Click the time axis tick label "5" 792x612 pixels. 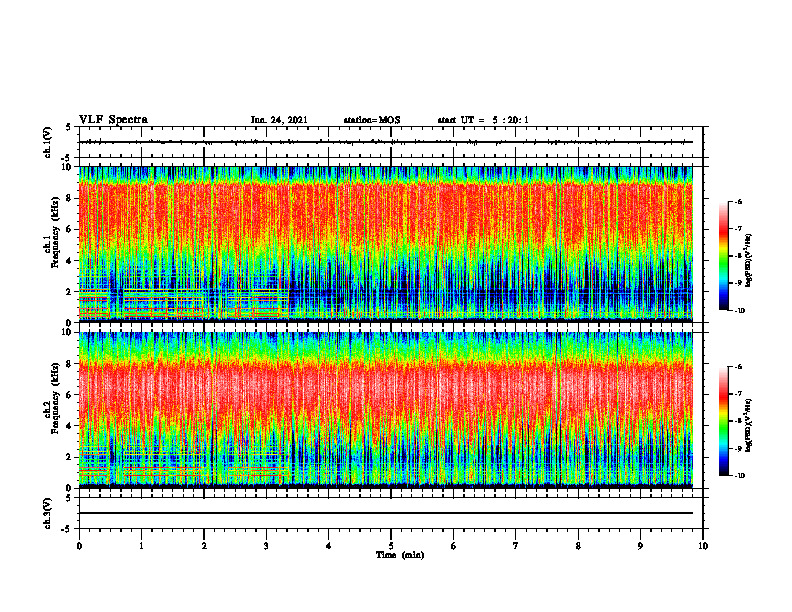[x=391, y=546]
